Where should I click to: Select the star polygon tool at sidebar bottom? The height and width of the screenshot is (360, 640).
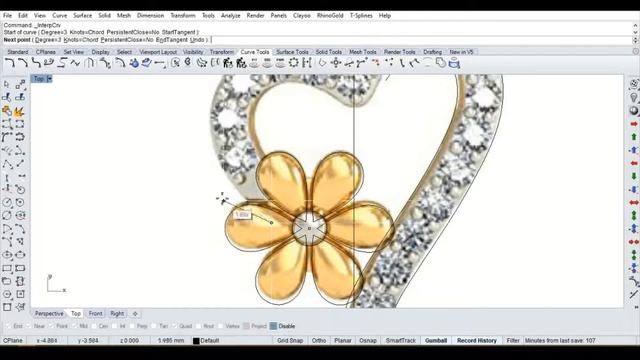click(x=20, y=307)
